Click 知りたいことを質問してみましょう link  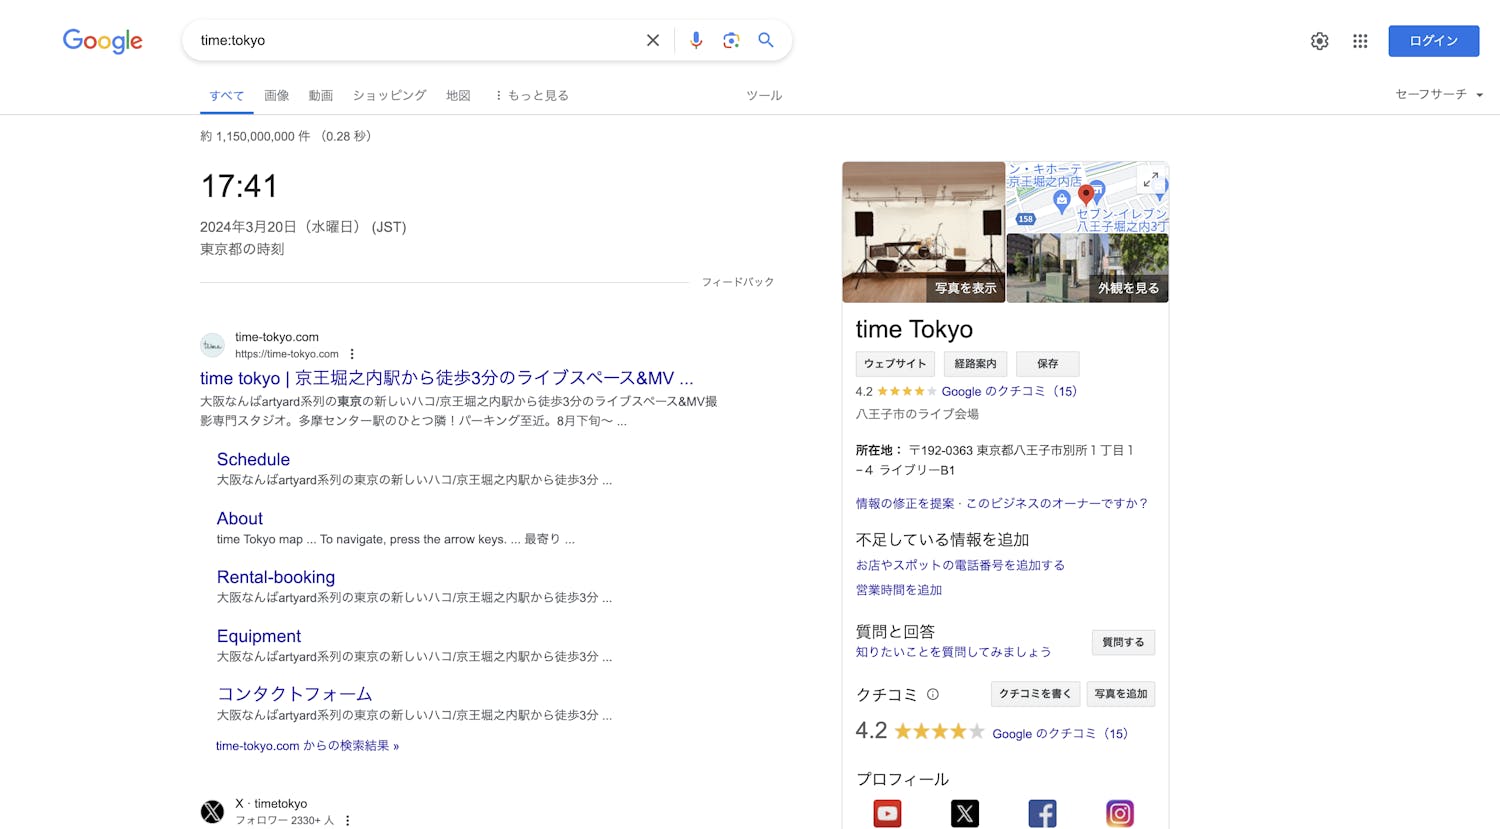point(953,652)
